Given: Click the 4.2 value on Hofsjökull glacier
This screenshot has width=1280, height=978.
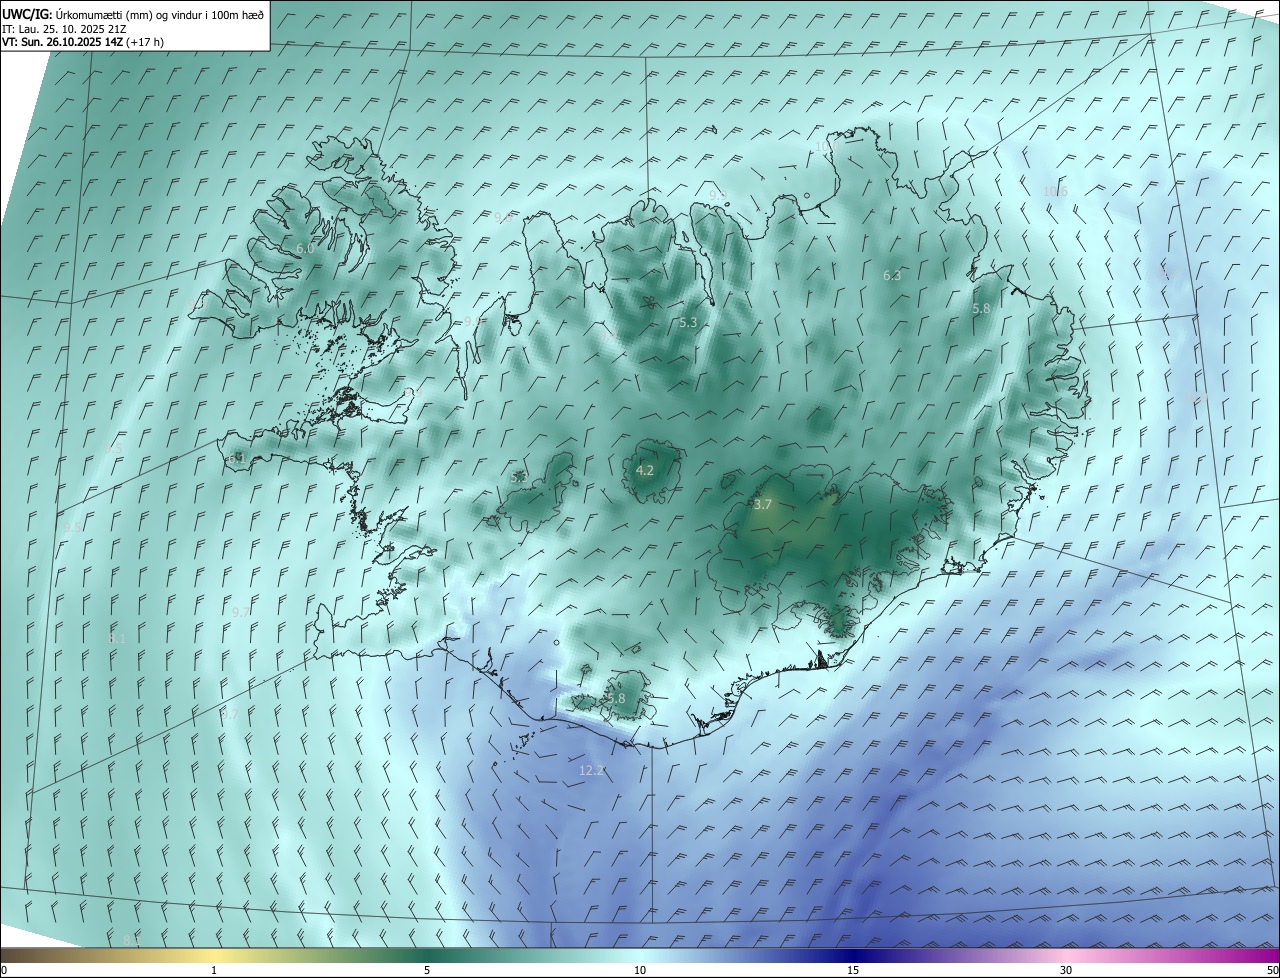Looking at the screenshot, I should pos(645,470).
